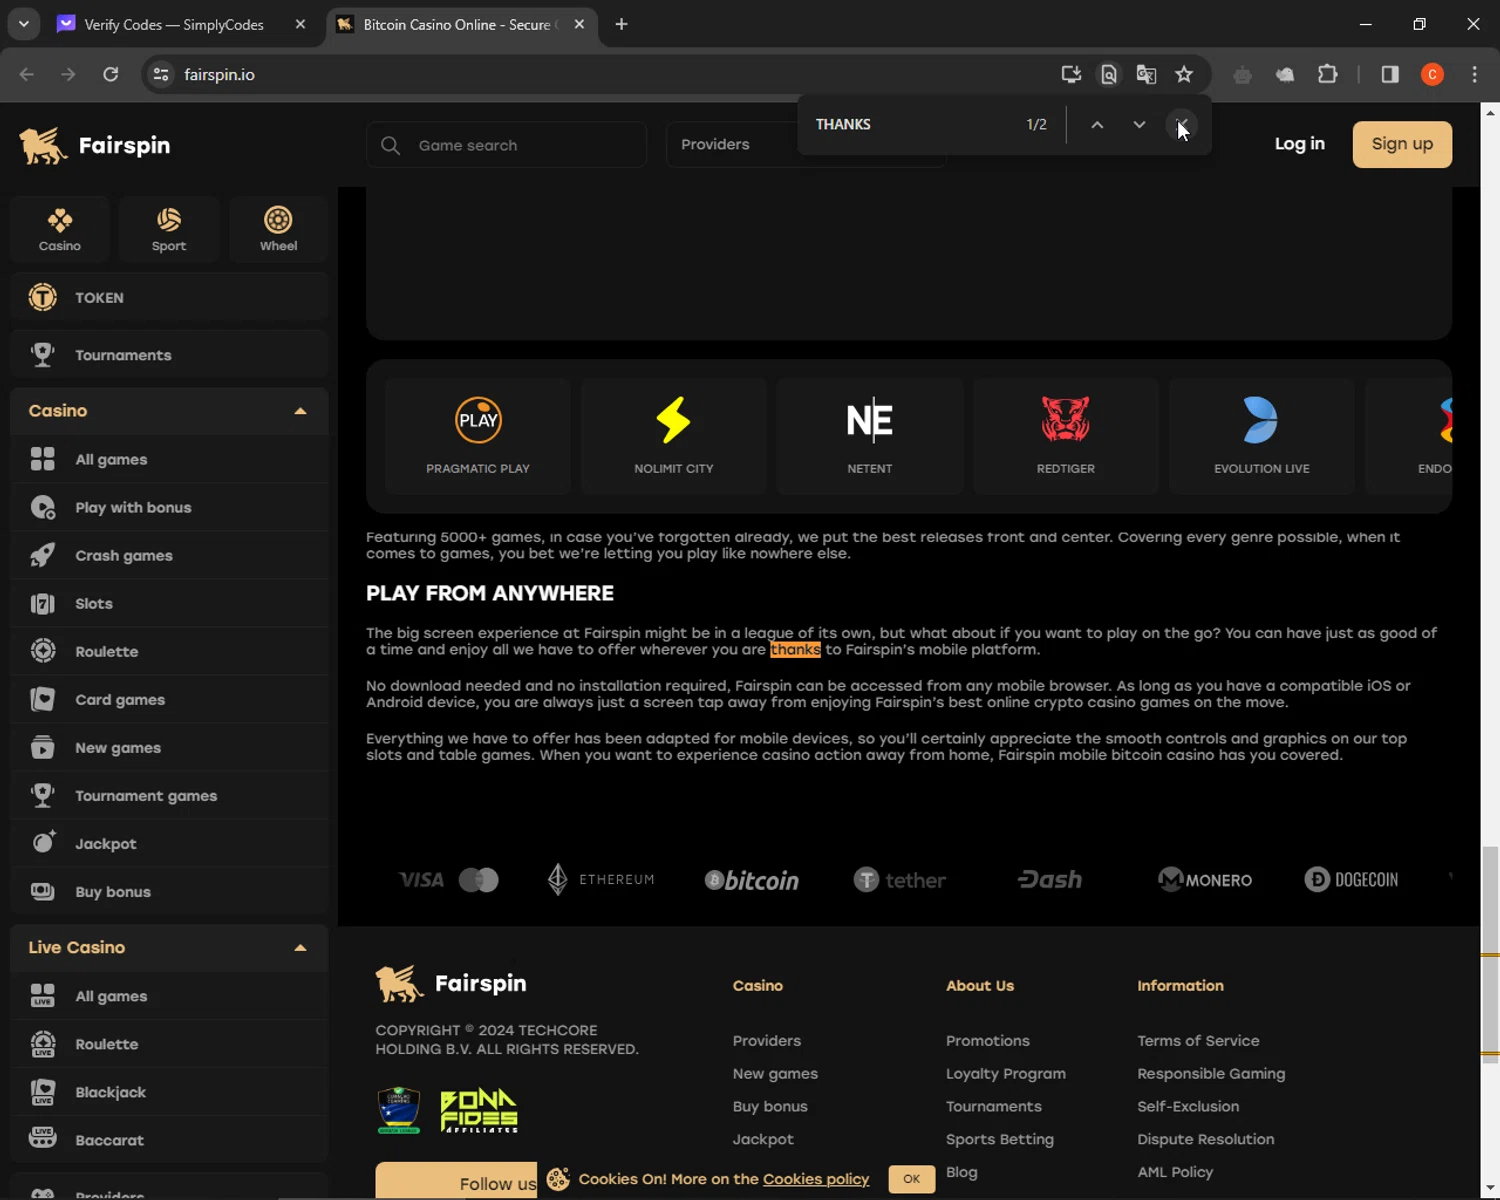The width and height of the screenshot is (1500, 1200).
Task: Open Roulette under Casino
Action: pyautogui.click(x=169, y=651)
